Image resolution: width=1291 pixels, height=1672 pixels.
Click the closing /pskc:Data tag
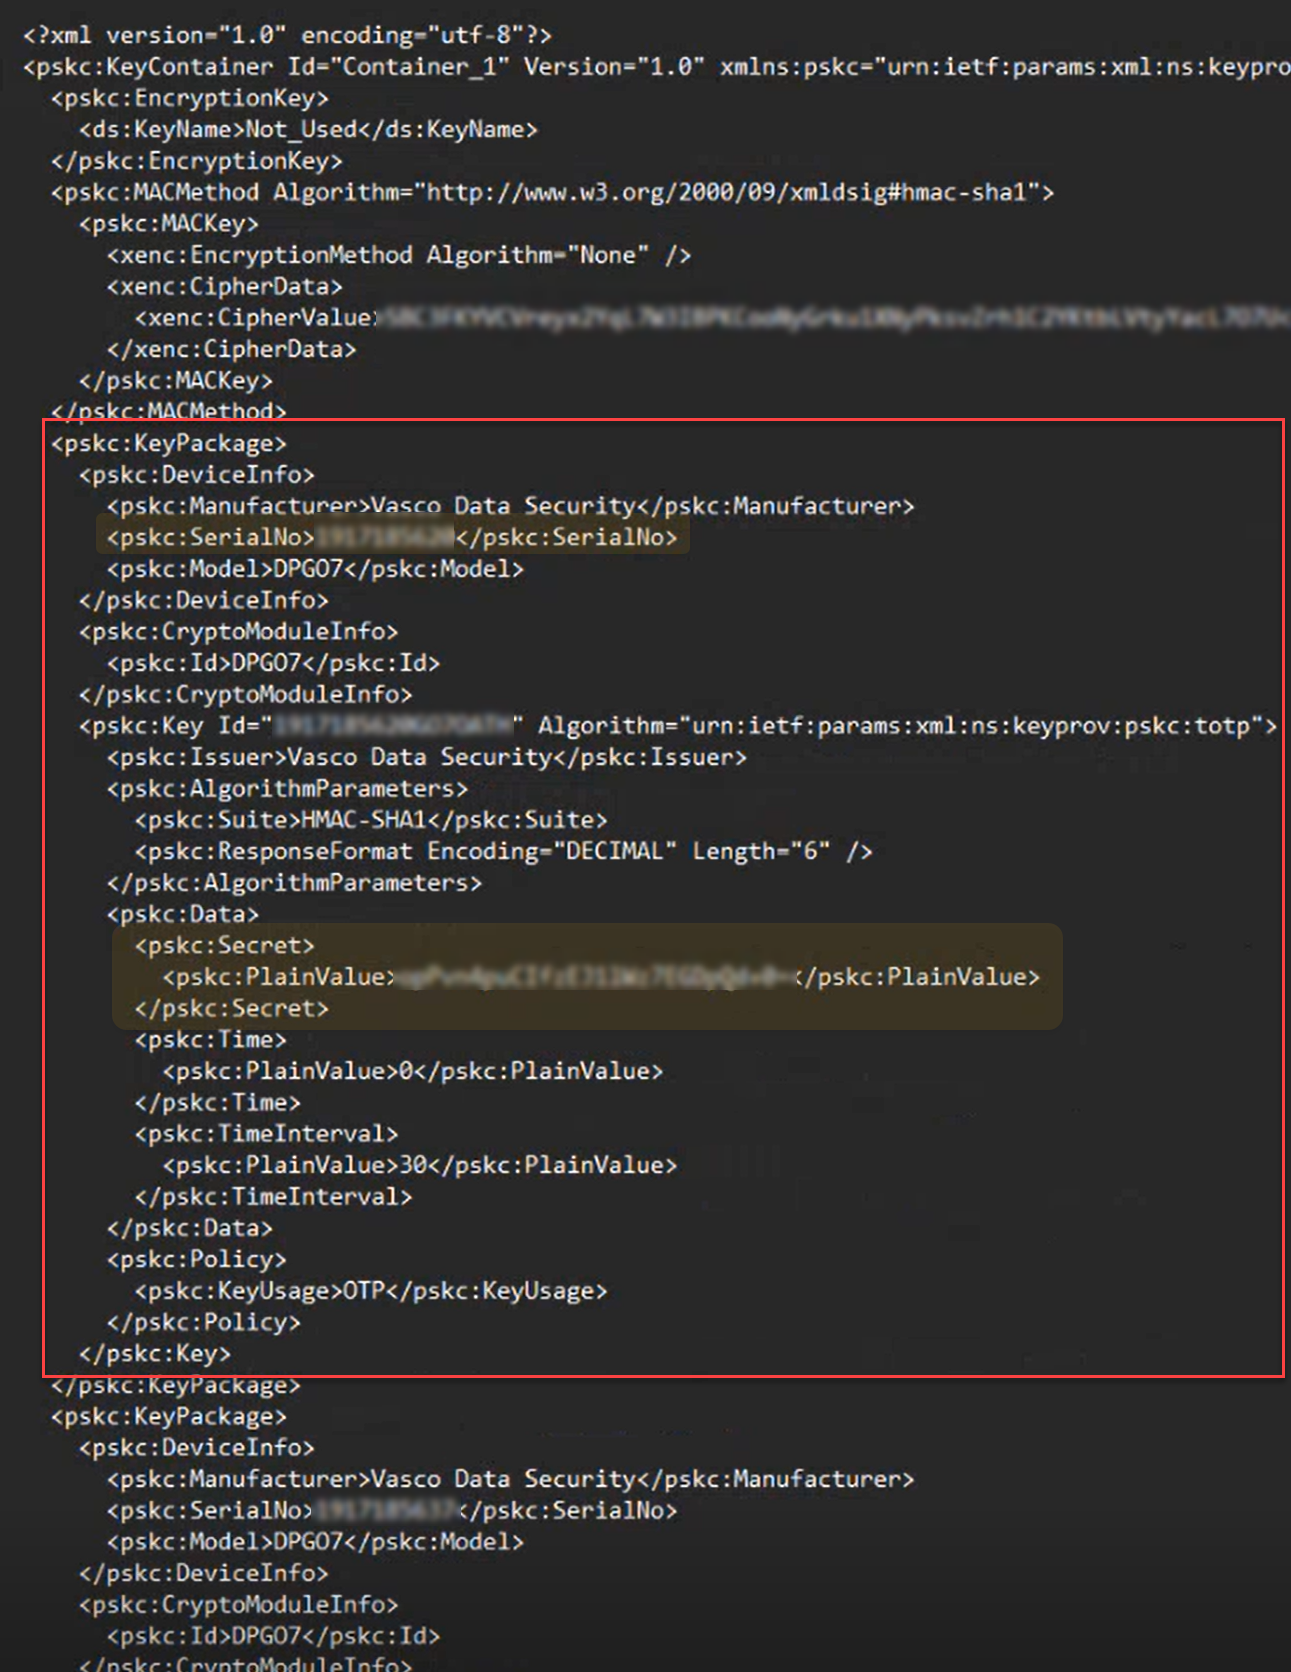[190, 1228]
